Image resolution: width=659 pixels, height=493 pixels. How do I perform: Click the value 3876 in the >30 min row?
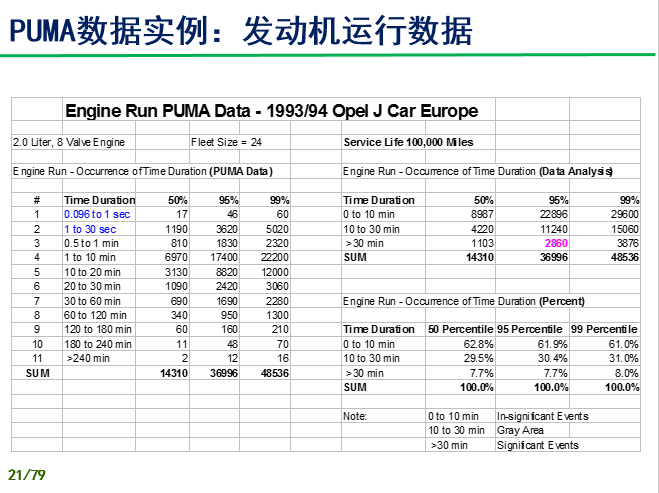pos(627,243)
